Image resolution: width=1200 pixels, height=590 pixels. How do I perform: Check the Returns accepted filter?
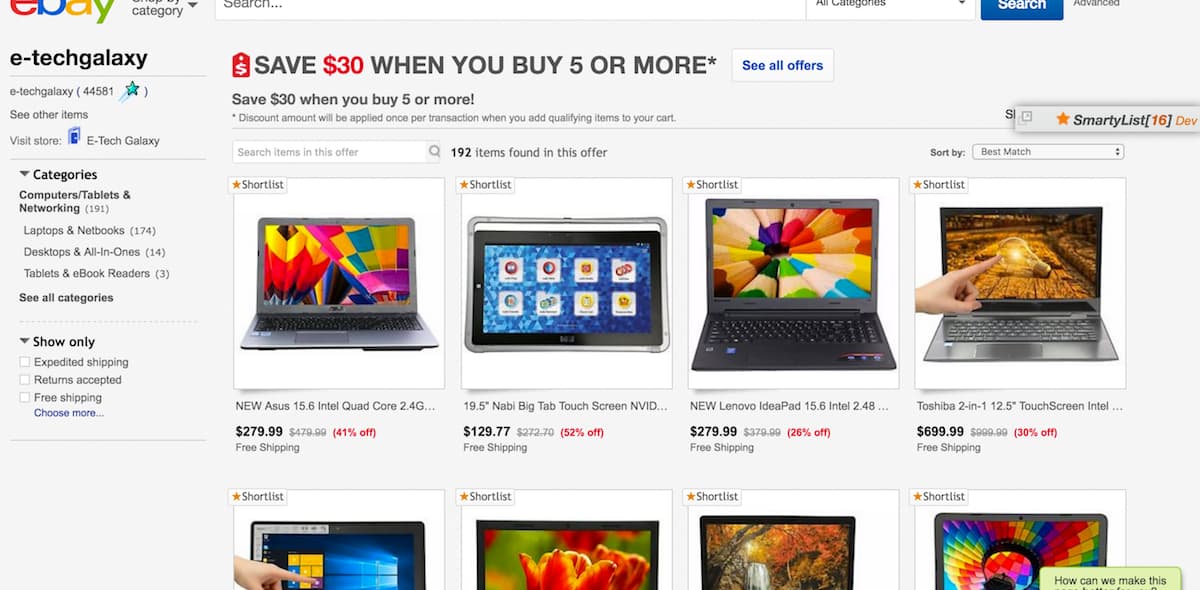pos(25,380)
